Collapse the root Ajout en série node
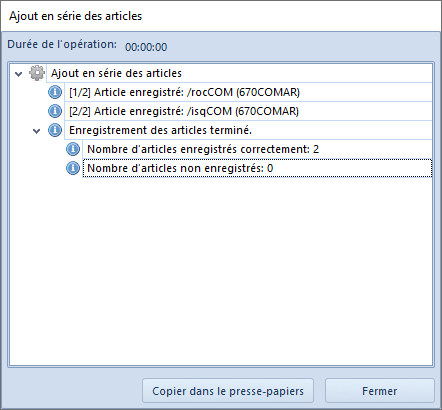Screen dimensions: 442x410 click(x=19, y=74)
